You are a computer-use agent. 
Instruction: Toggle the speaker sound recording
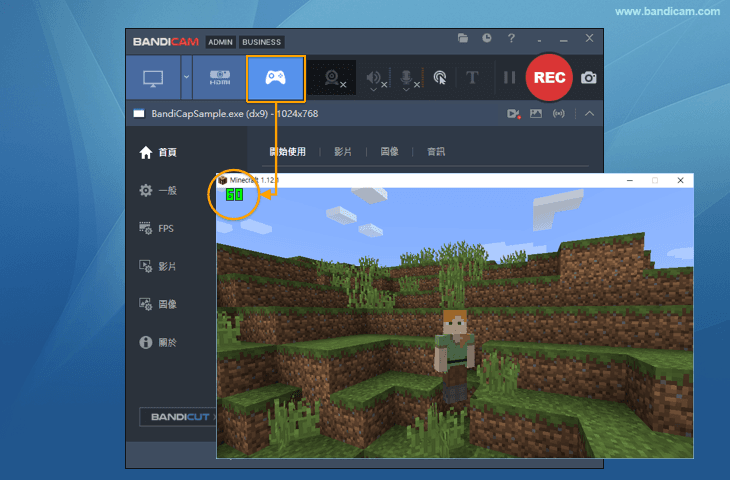point(374,78)
